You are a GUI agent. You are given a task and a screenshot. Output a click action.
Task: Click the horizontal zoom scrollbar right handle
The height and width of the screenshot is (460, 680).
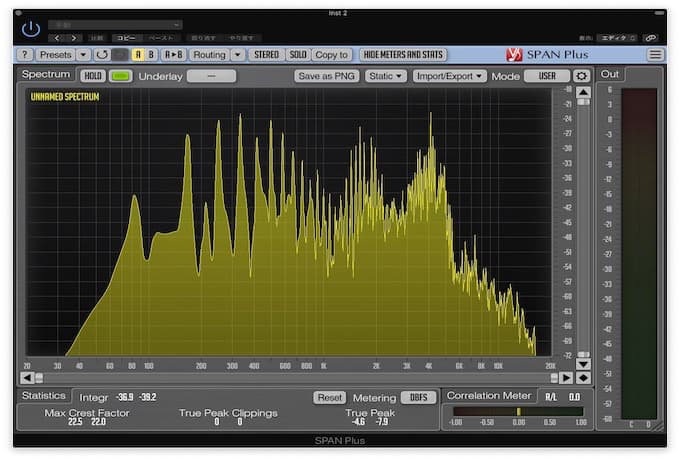click(x=554, y=378)
